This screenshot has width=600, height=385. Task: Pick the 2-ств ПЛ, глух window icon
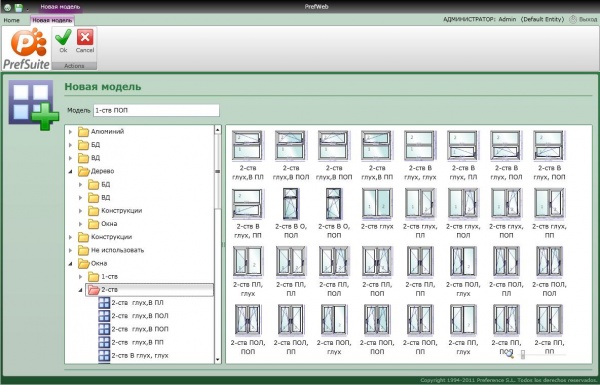[x=248, y=262]
